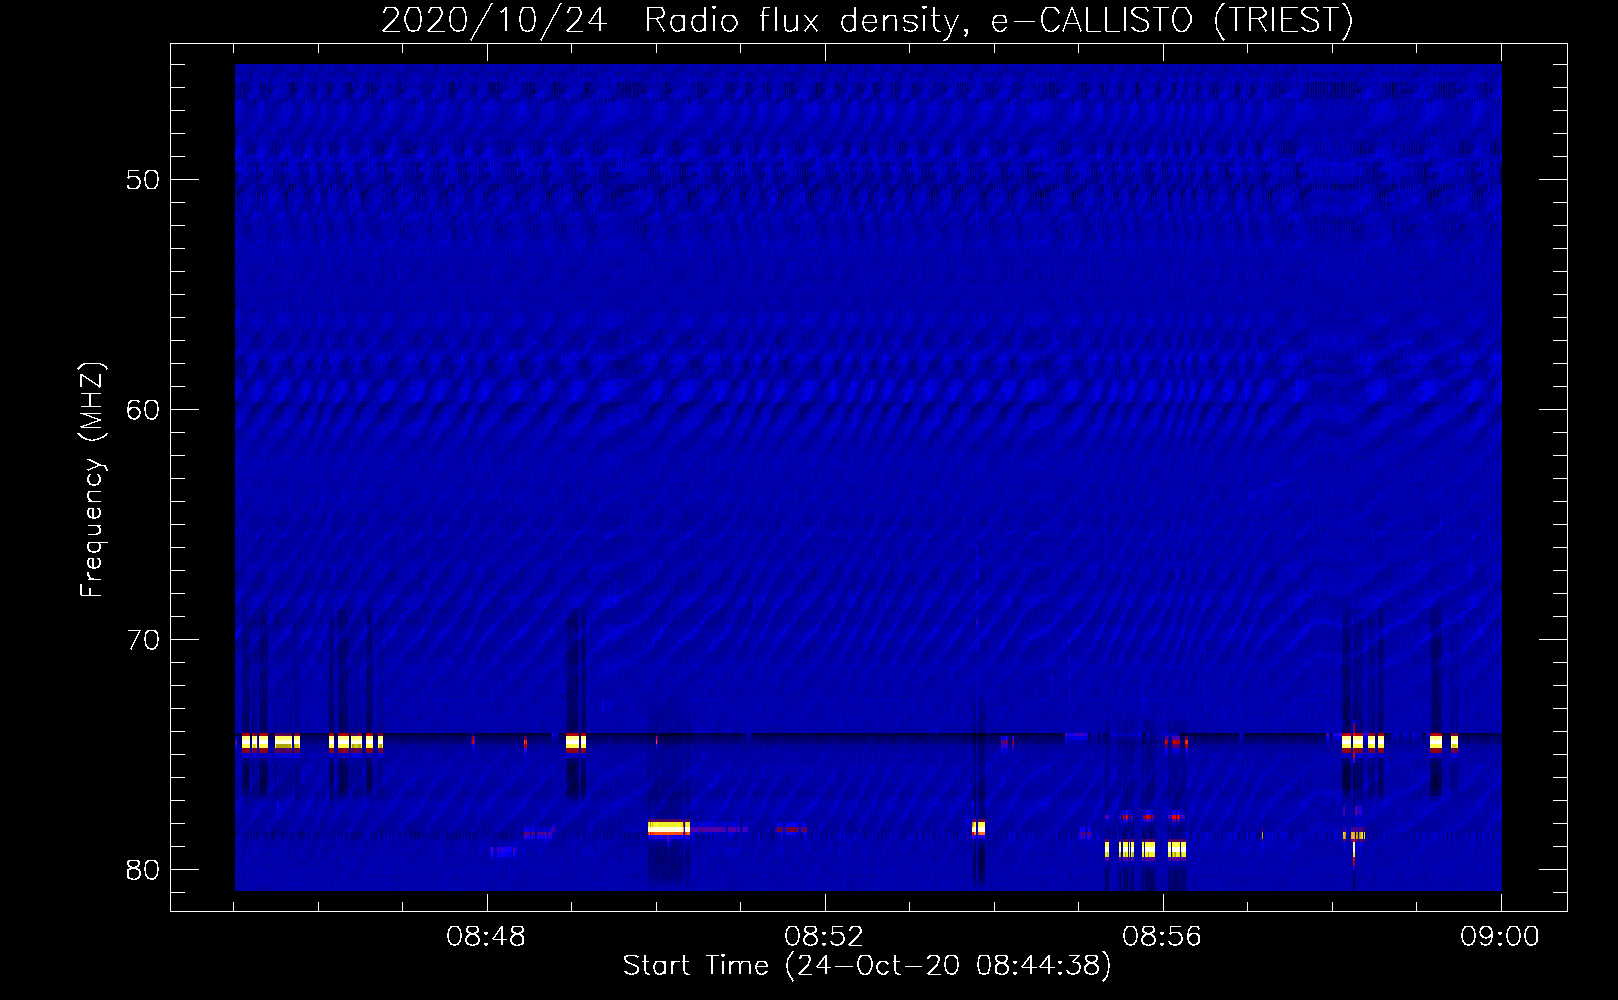The height and width of the screenshot is (1000, 1618).
Task: Click the 08:52 time tick label
Action: [824, 937]
